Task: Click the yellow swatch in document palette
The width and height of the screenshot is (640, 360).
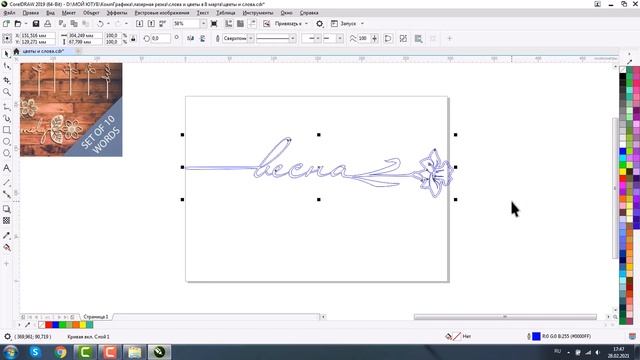Action: 83,325
